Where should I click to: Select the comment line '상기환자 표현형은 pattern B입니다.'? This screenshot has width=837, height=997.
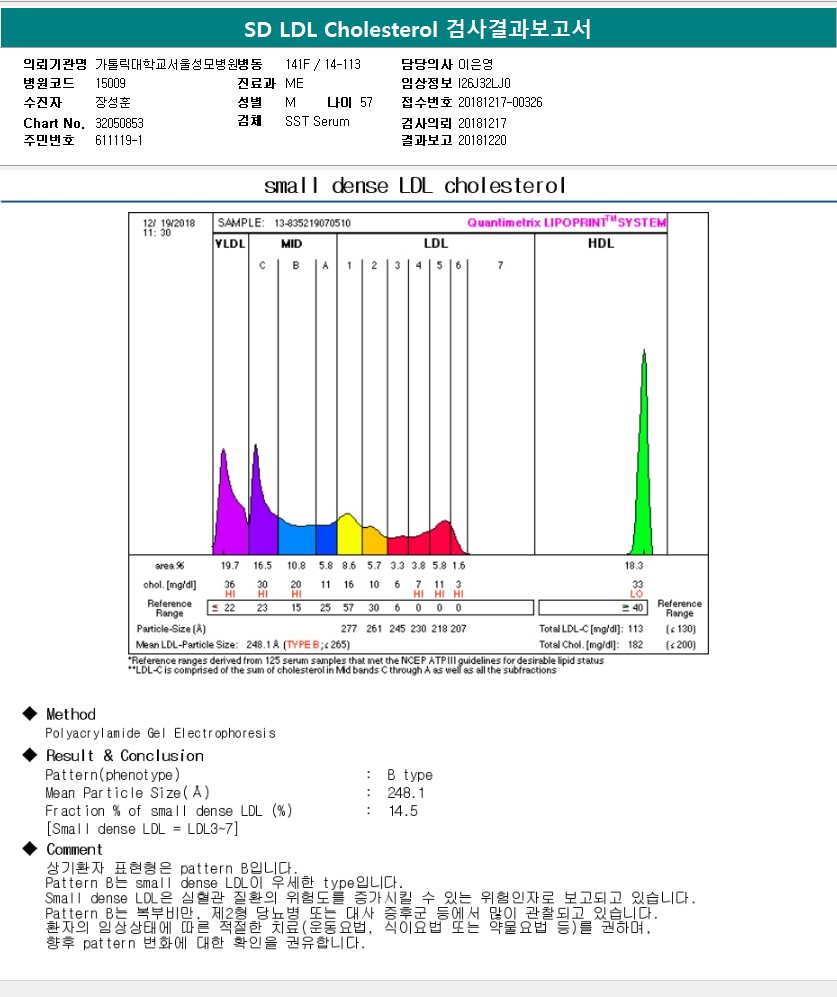click(171, 869)
